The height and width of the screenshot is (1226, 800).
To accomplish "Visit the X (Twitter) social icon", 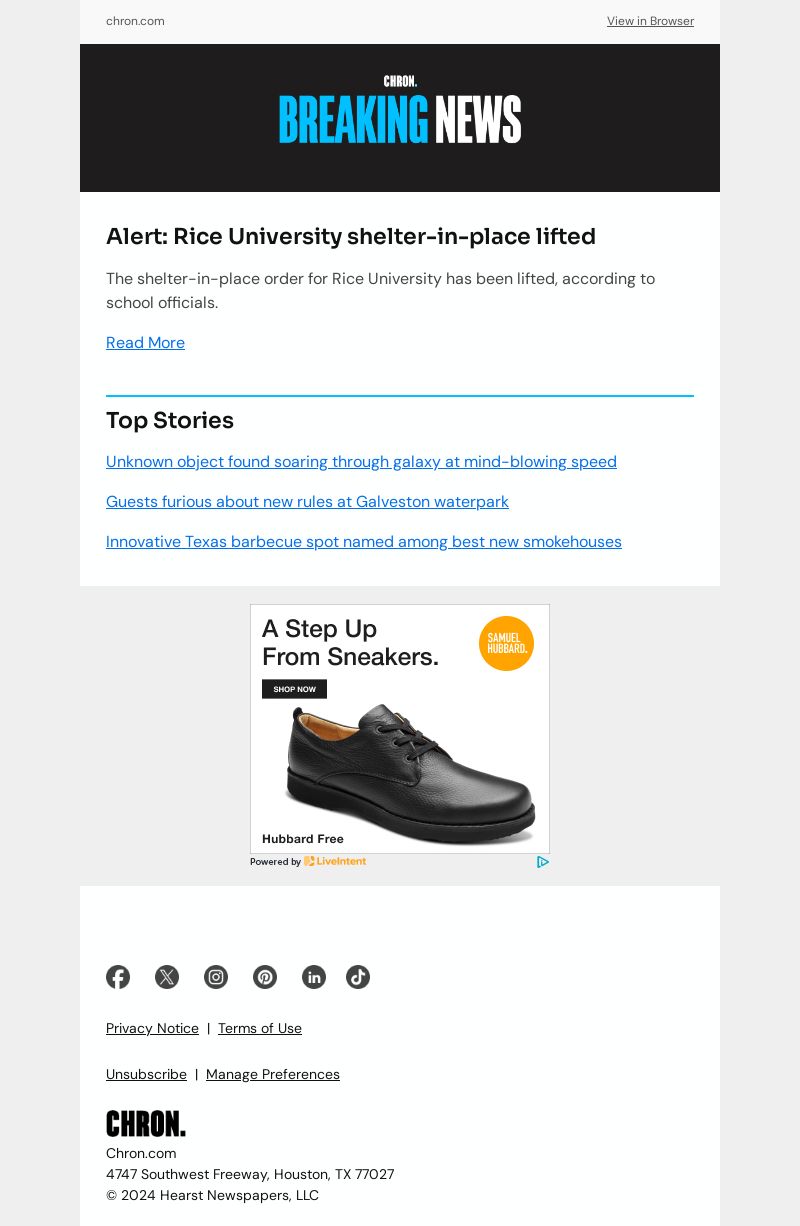I will tap(167, 977).
